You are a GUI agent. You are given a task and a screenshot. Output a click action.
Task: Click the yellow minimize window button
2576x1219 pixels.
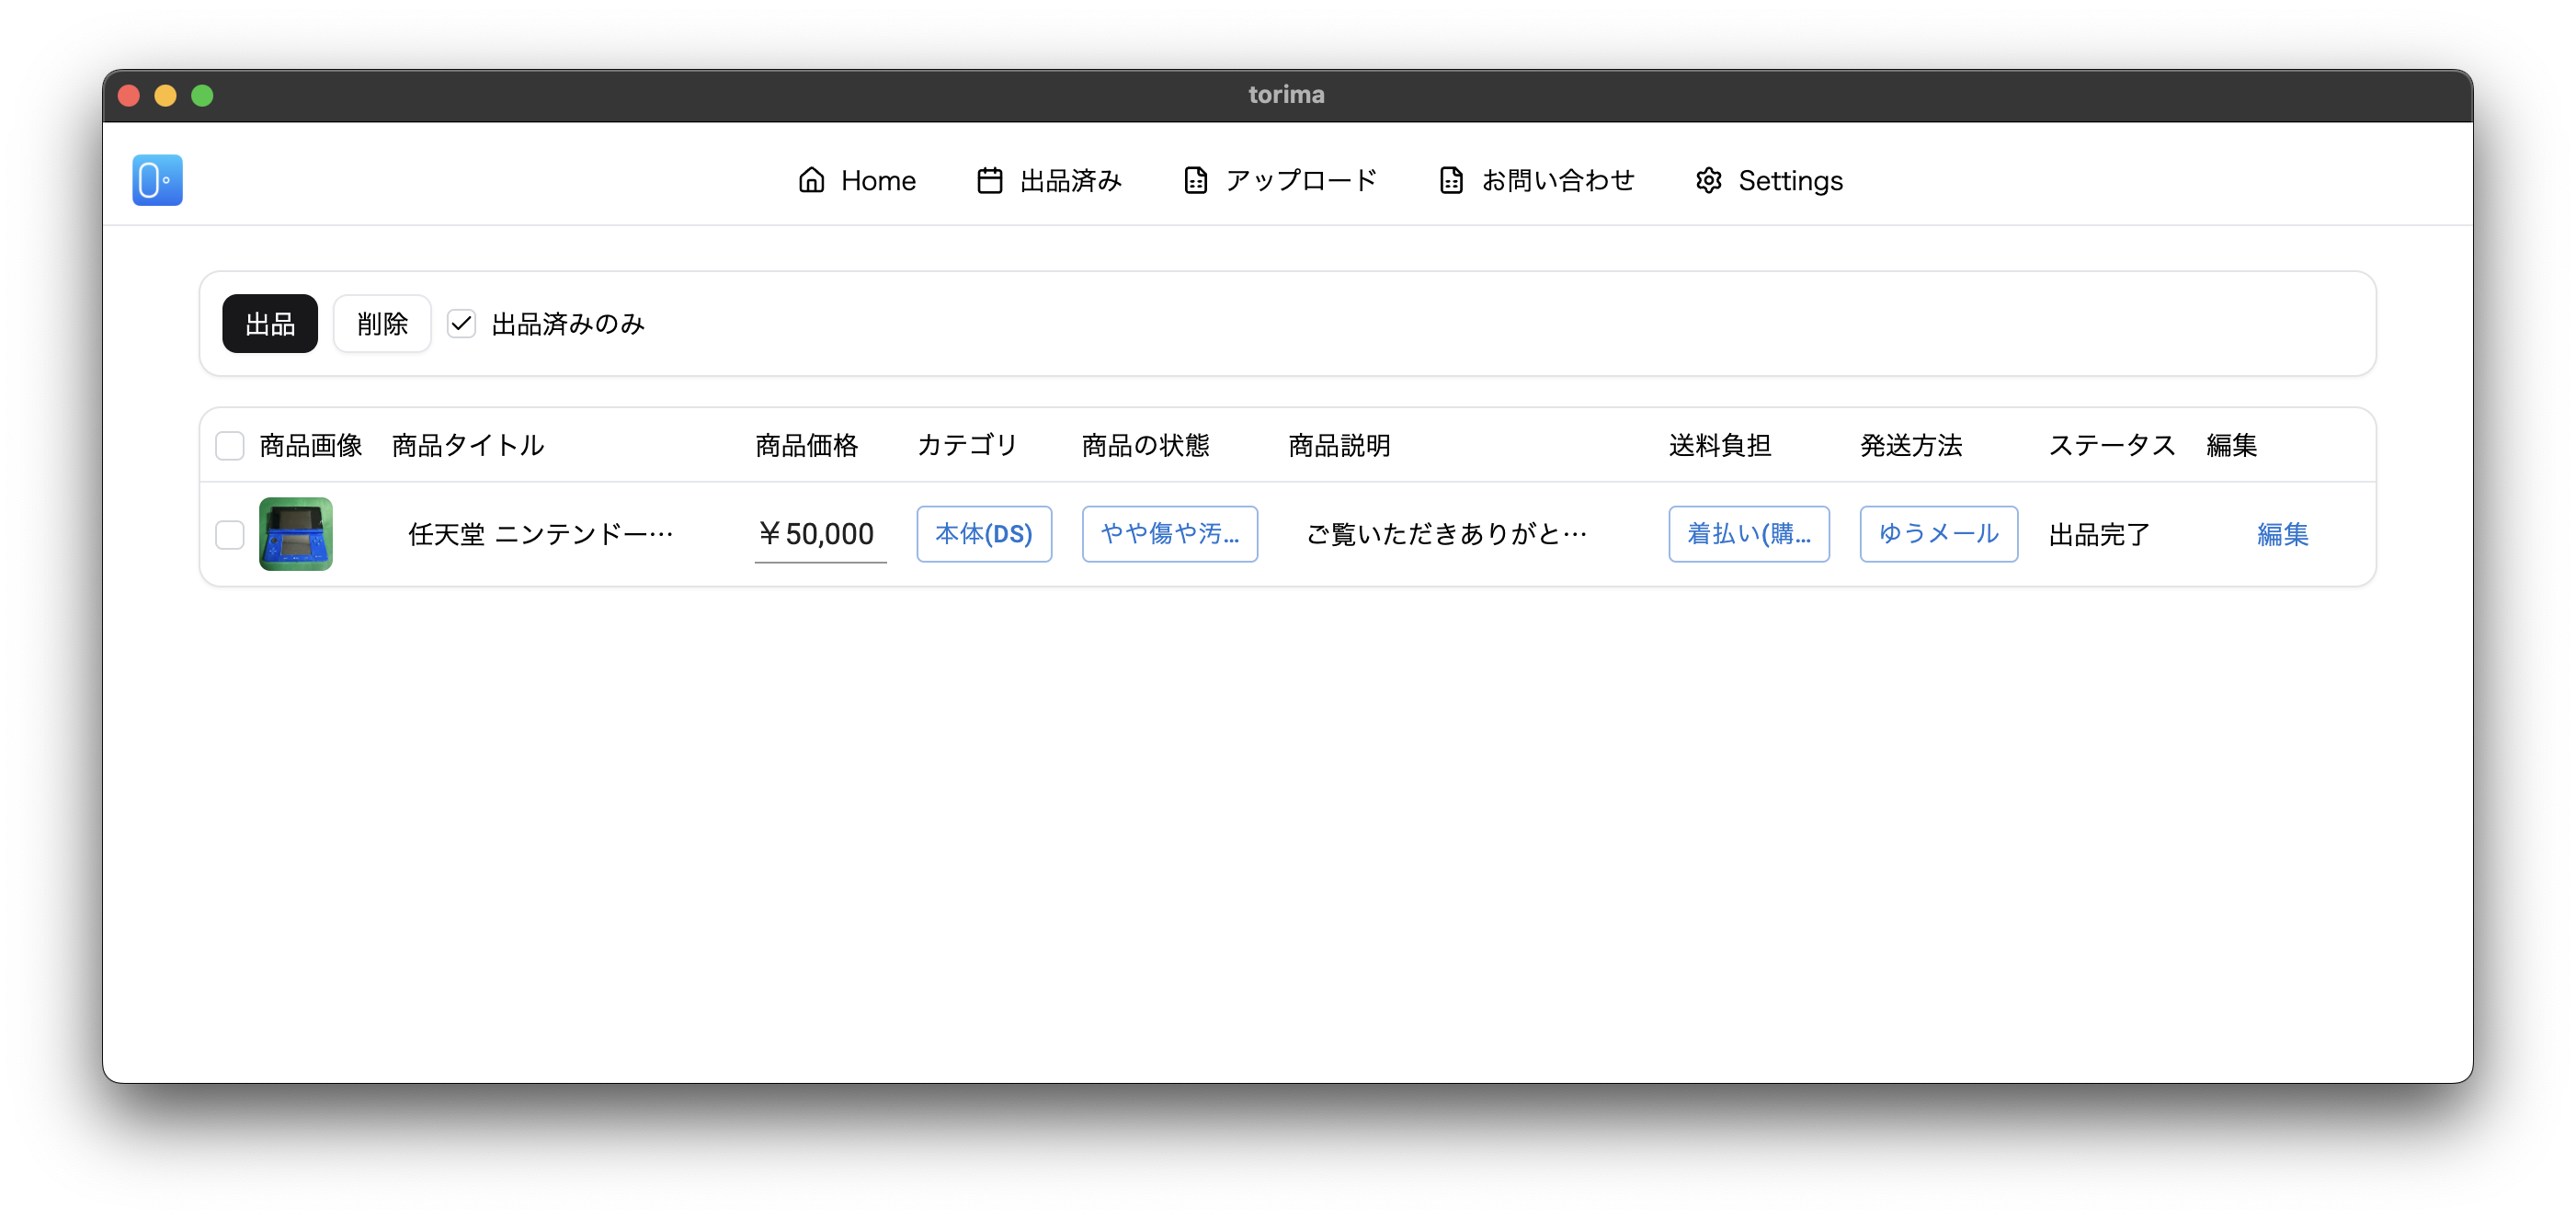[165, 96]
